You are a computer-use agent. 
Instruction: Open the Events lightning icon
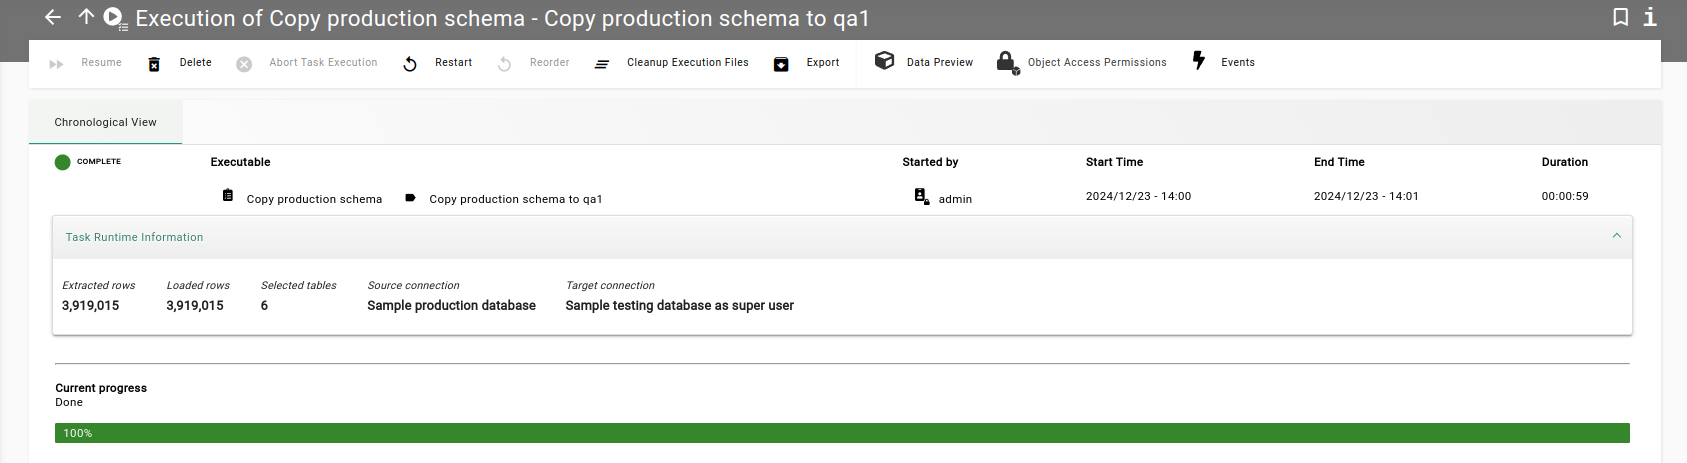(x=1198, y=61)
